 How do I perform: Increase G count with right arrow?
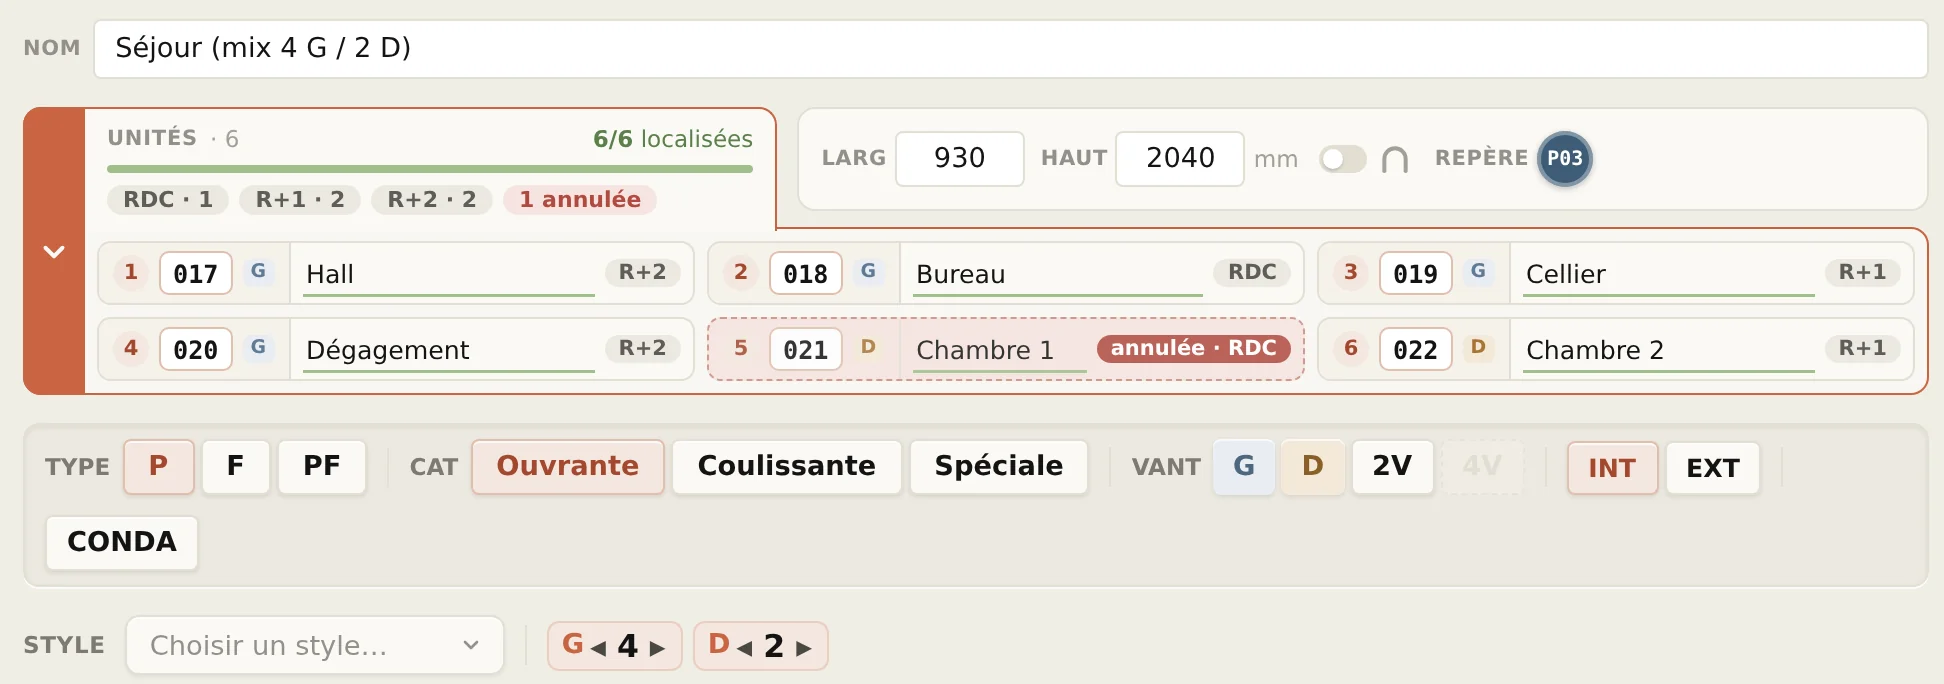click(657, 648)
